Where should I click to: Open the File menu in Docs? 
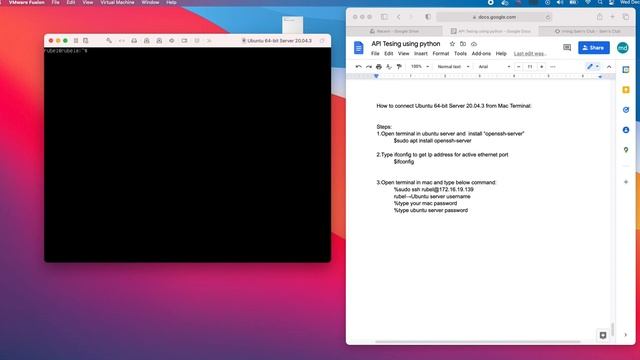point(375,53)
